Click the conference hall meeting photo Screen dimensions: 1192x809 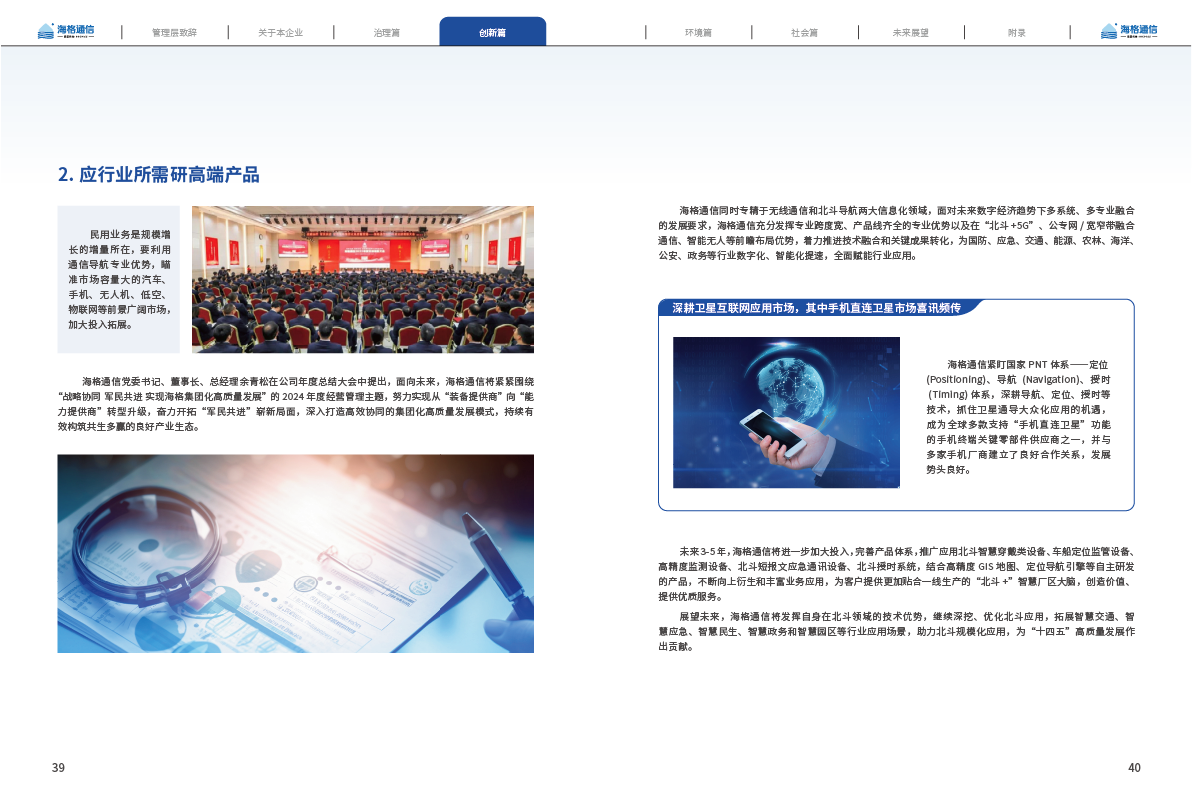click(362, 279)
